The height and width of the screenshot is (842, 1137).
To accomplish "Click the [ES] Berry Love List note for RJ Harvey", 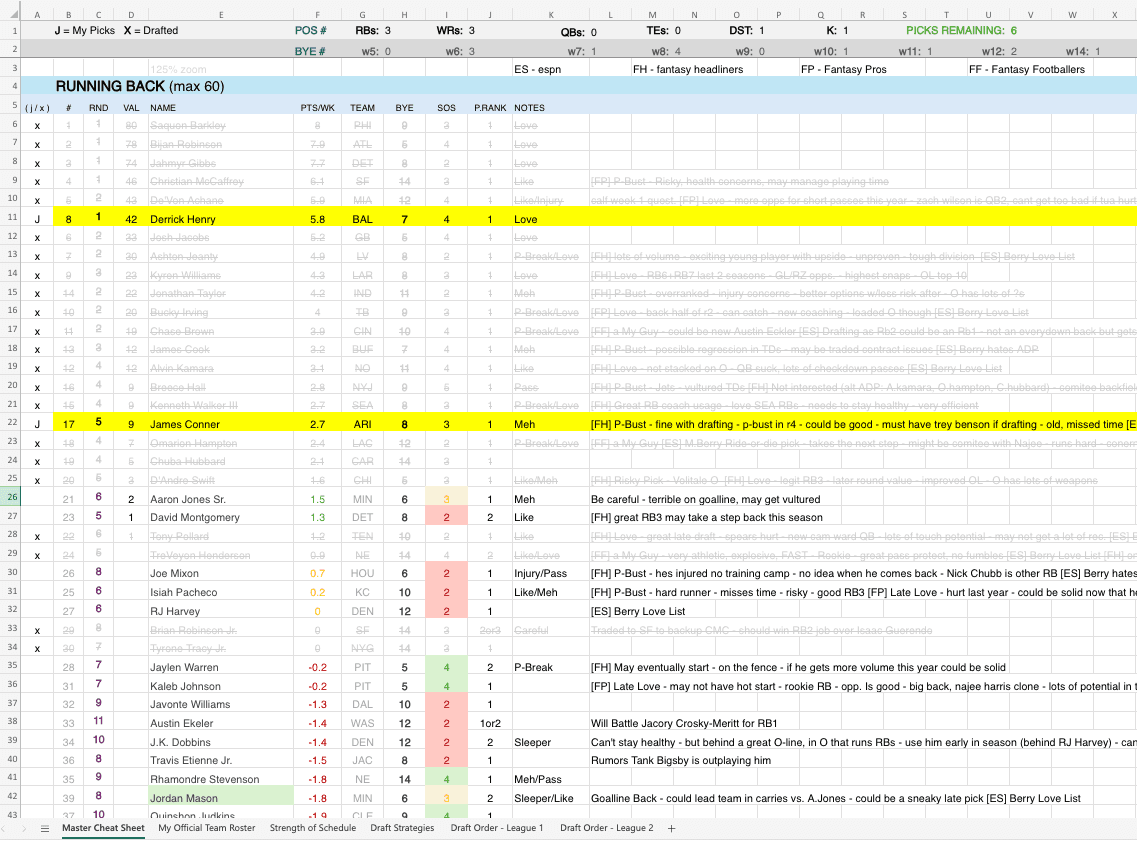I will point(638,611).
